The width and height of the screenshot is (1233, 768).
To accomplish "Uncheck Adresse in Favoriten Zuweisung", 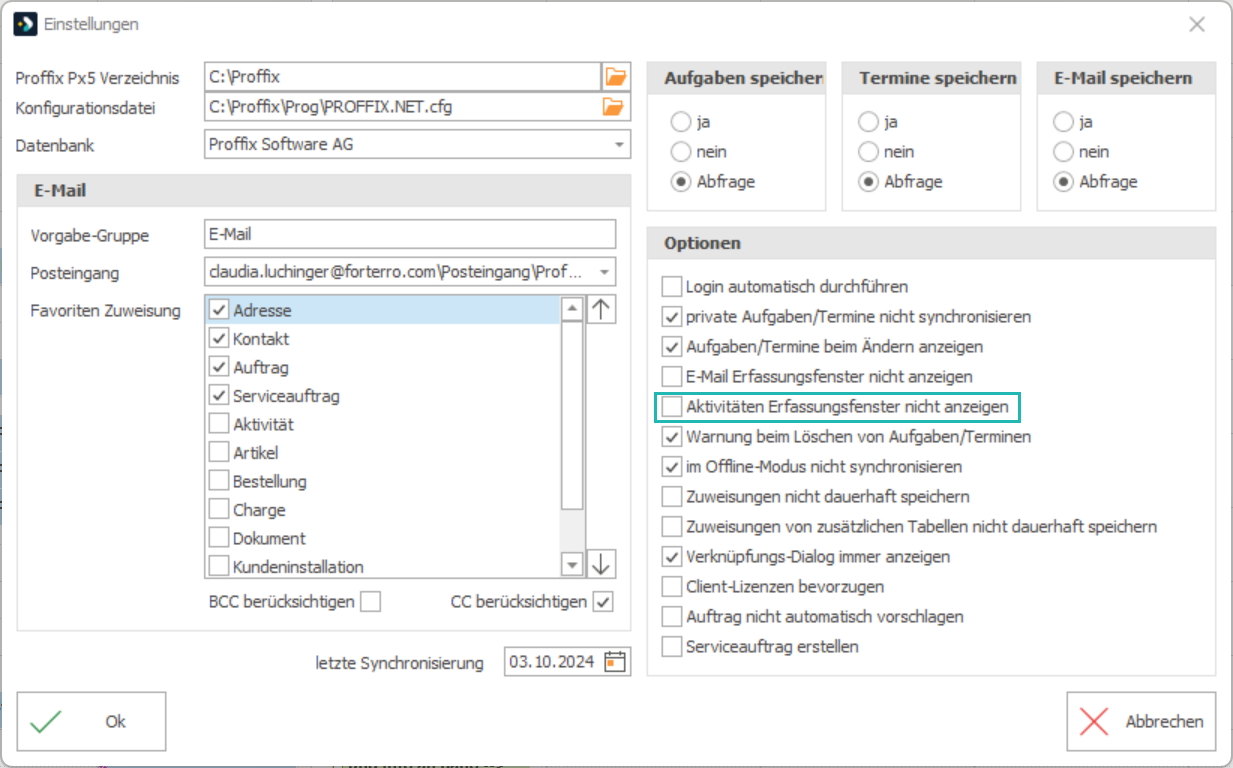I will 219,311.
